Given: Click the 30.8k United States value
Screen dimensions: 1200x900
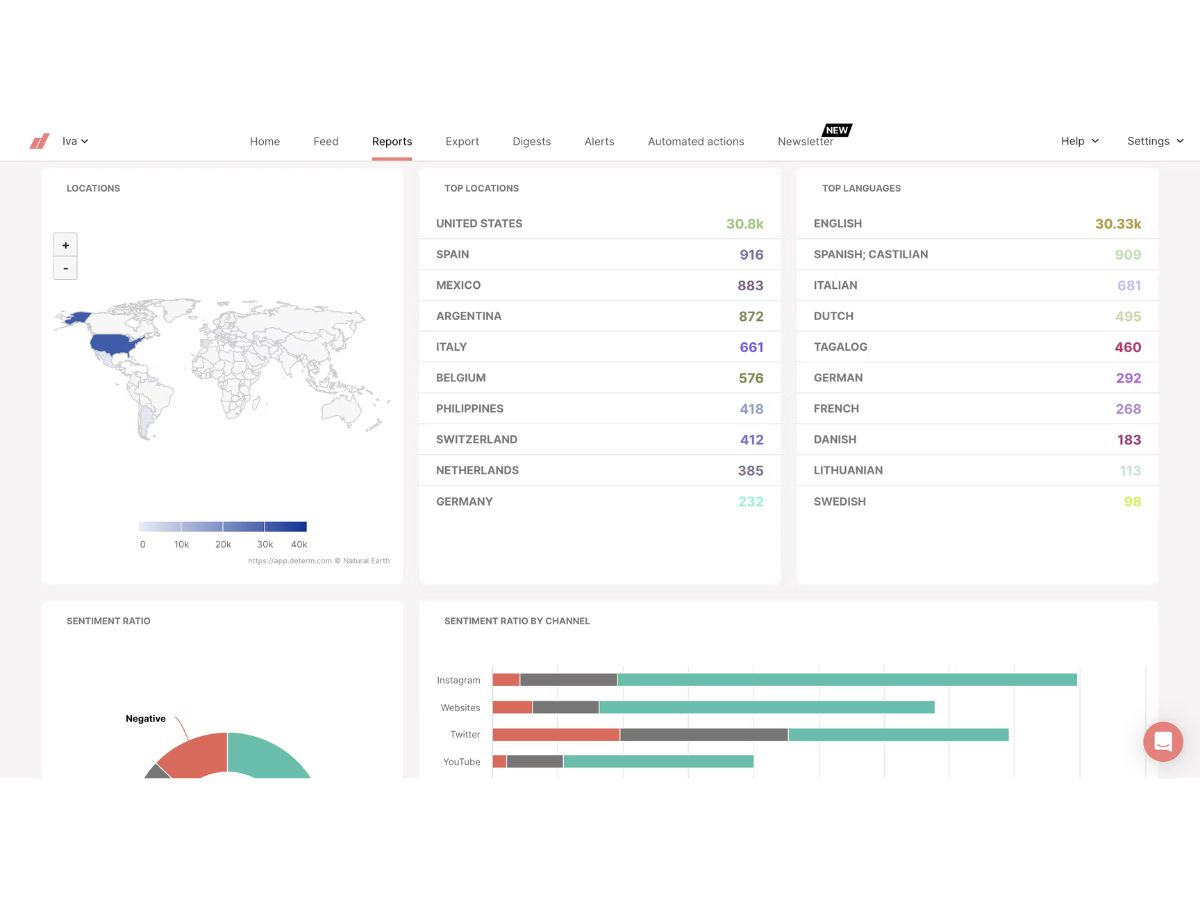Looking at the screenshot, I should click(x=745, y=224).
